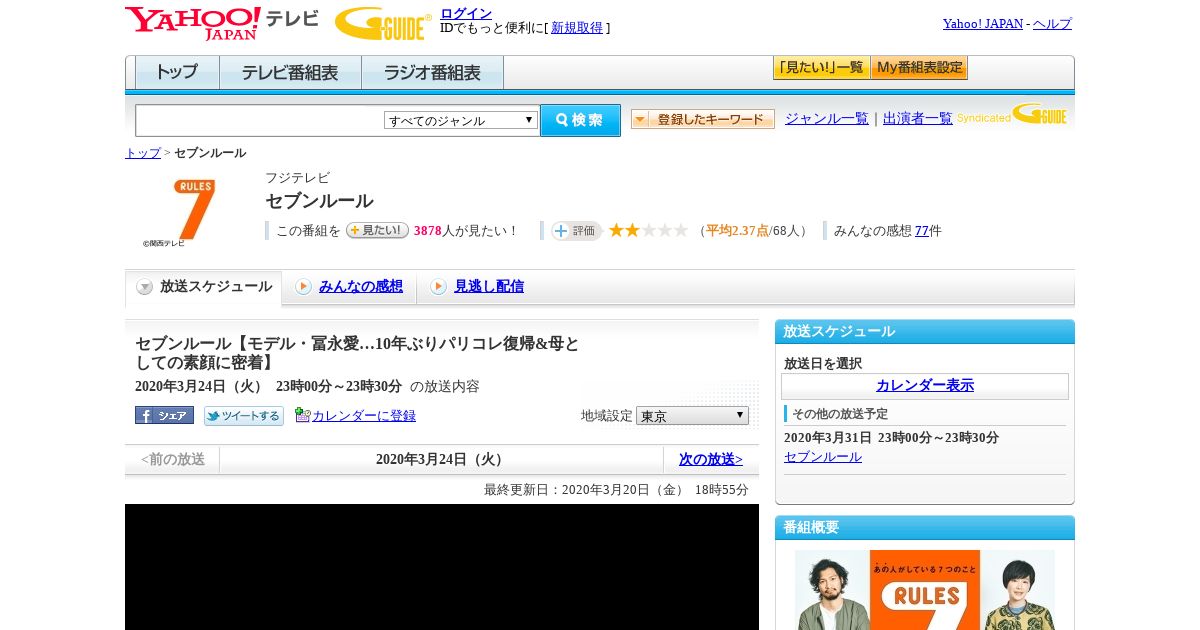Open the セブンルール link under March 31 schedule
This screenshot has width=1200, height=630.
(823, 457)
